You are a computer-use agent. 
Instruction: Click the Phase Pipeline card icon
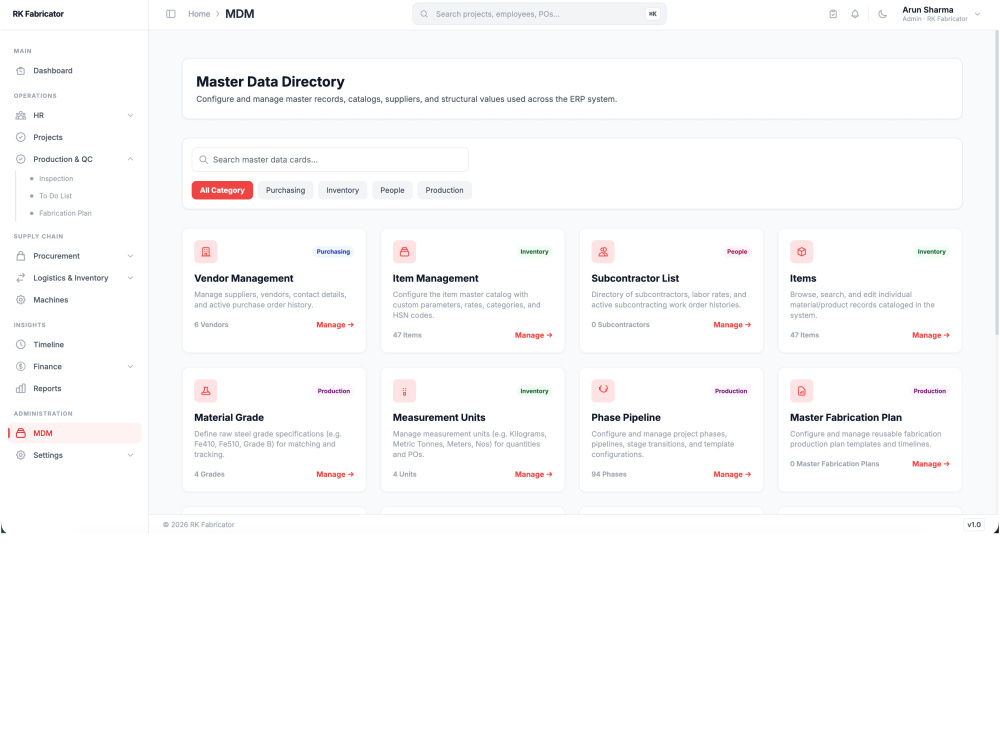coord(603,391)
